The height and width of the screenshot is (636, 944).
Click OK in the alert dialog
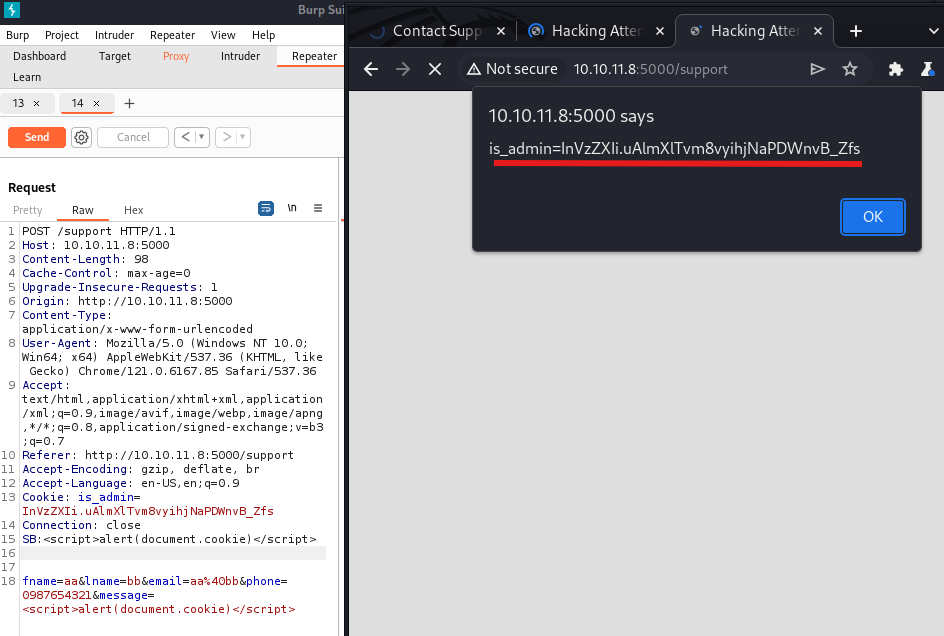tap(872, 217)
